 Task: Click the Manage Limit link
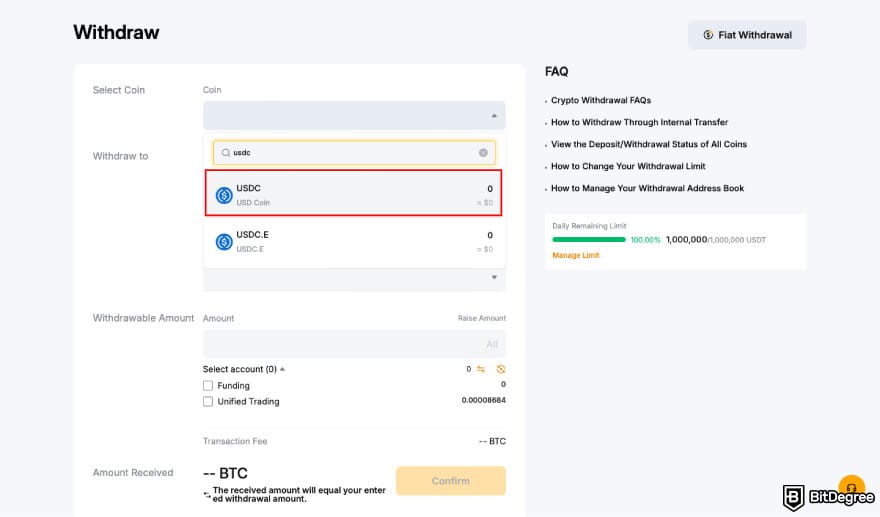tap(576, 255)
